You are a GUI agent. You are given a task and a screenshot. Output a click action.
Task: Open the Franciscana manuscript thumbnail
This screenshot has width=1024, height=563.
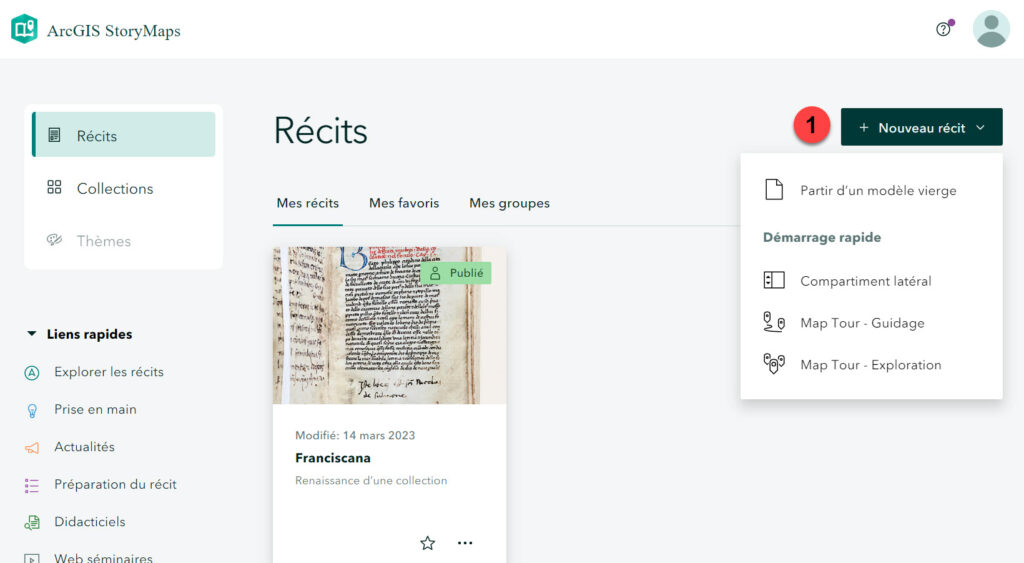point(389,325)
